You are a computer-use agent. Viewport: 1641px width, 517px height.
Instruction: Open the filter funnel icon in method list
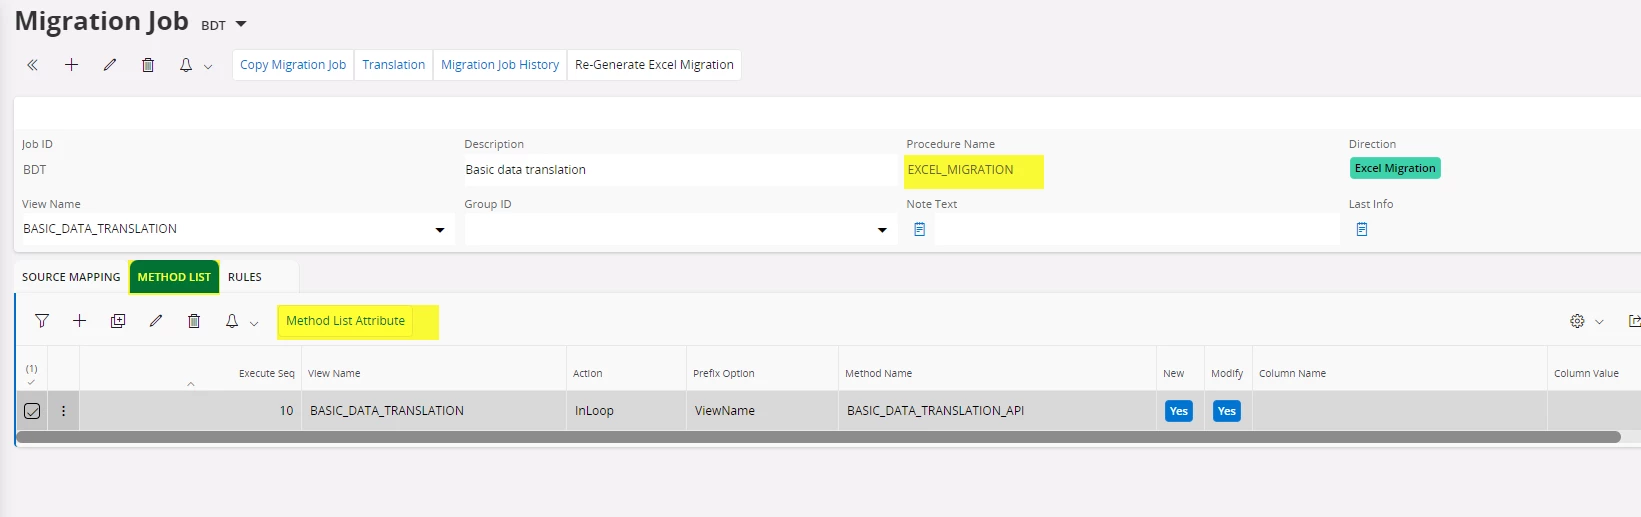[42, 321]
